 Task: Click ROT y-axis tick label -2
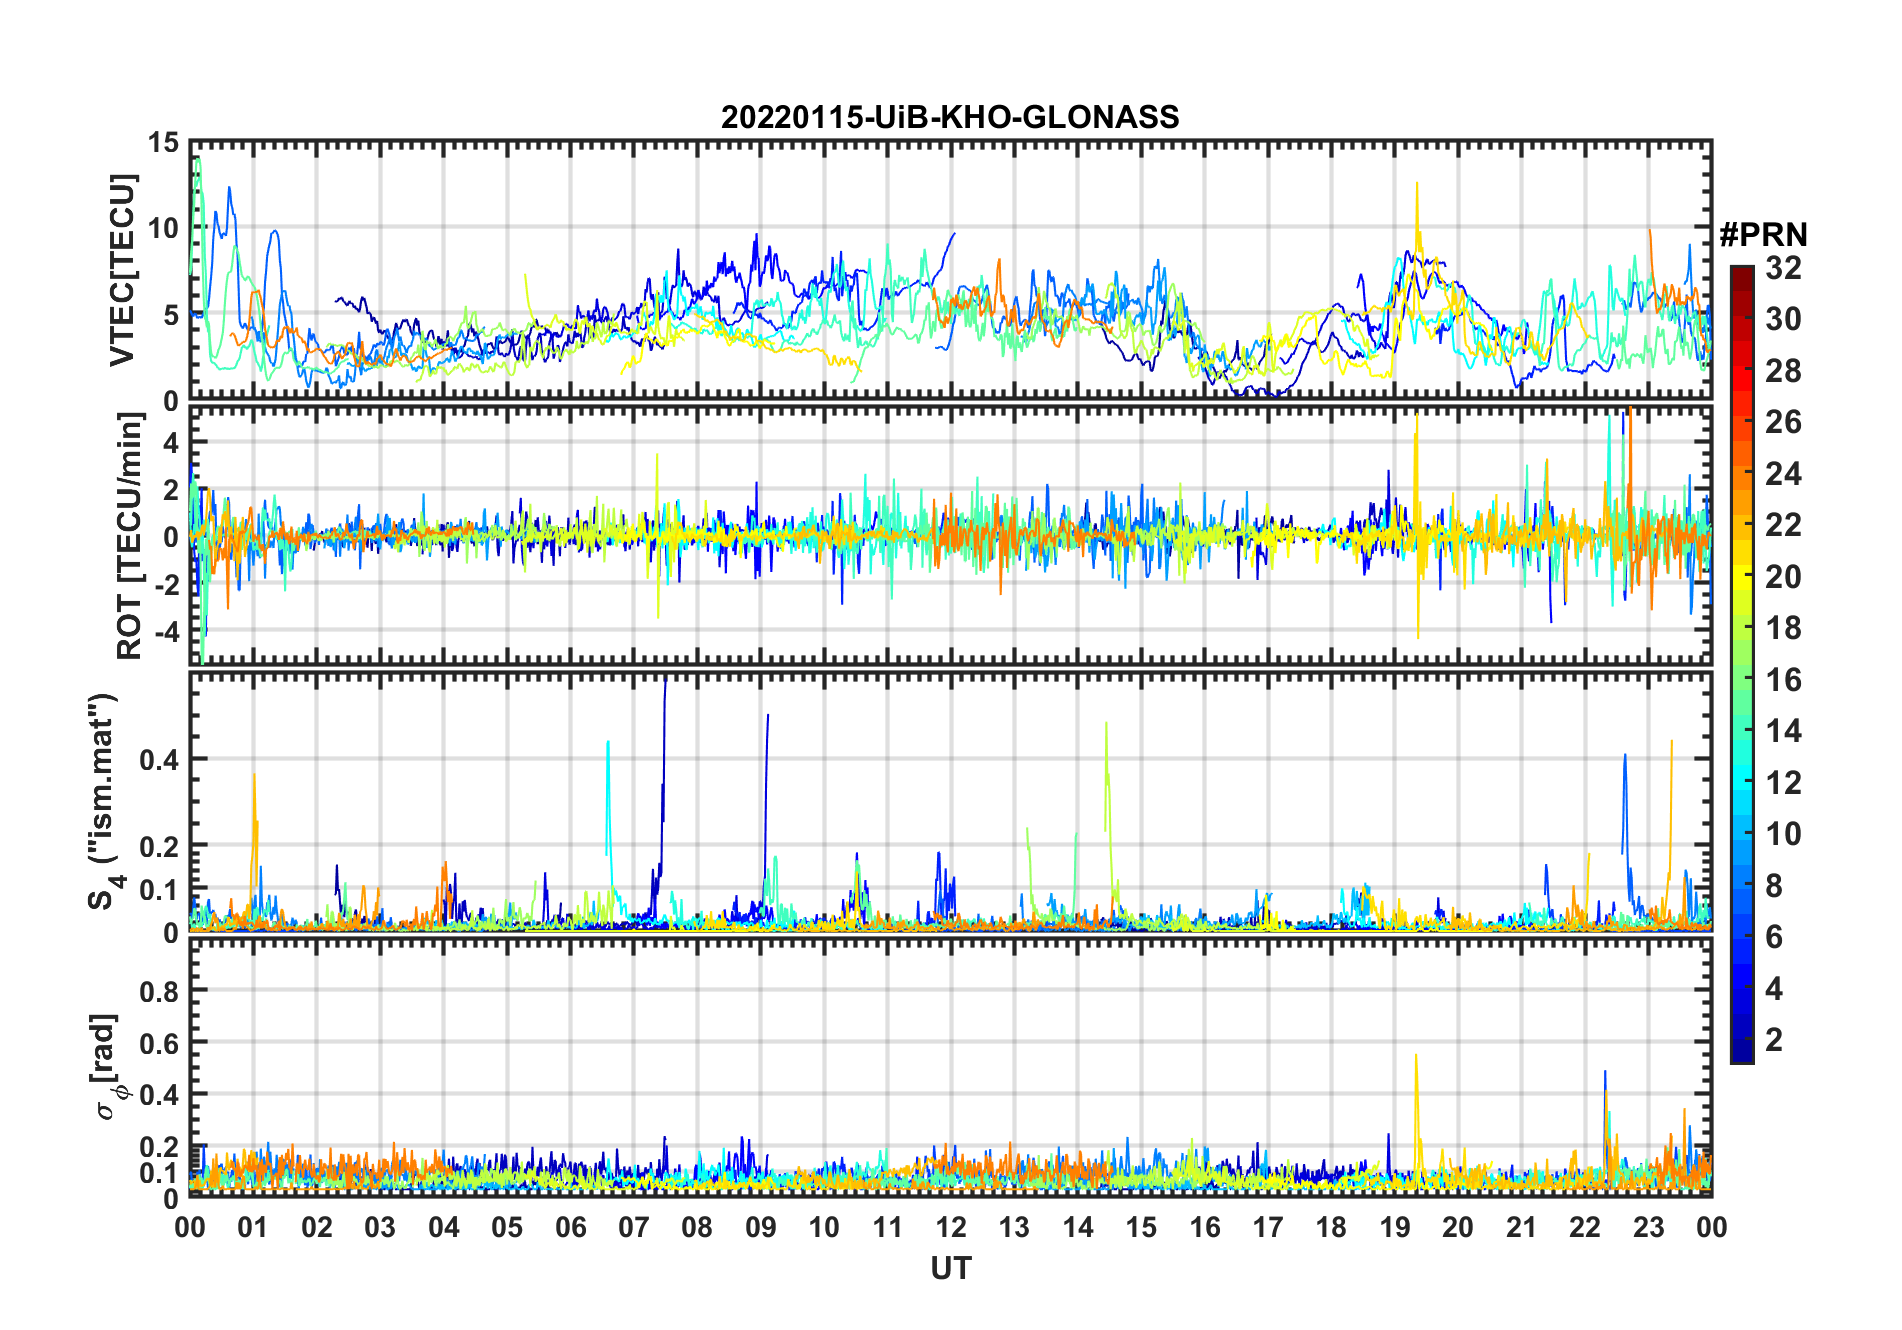pyautogui.click(x=166, y=584)
